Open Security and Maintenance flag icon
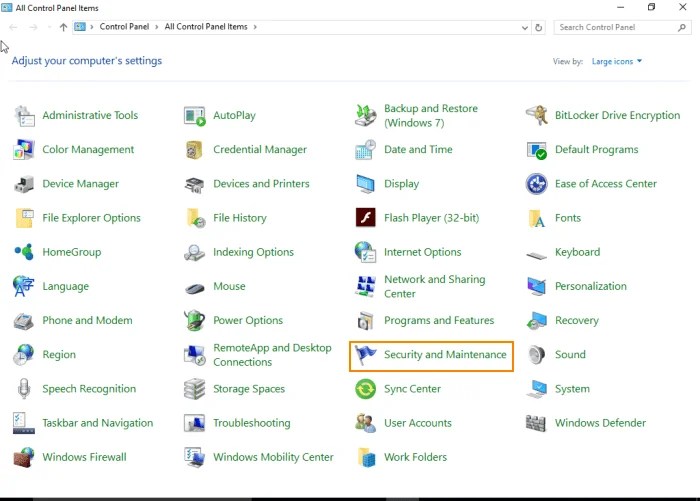This screenshot has height=501, width=700. pos(366,355)
